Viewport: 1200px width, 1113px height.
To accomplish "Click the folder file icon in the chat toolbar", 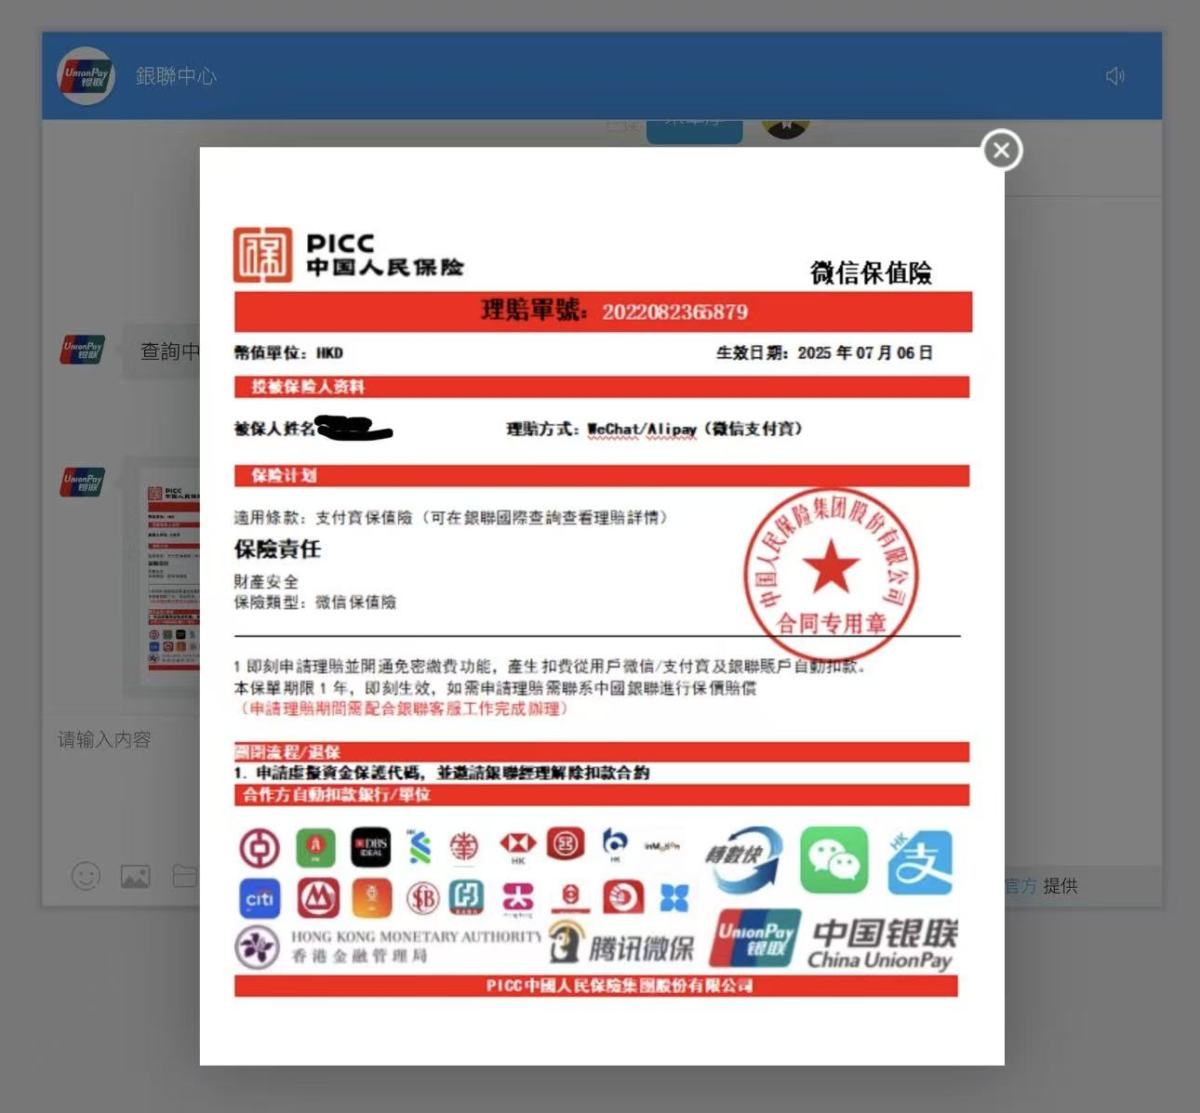I will click(185, 876).
